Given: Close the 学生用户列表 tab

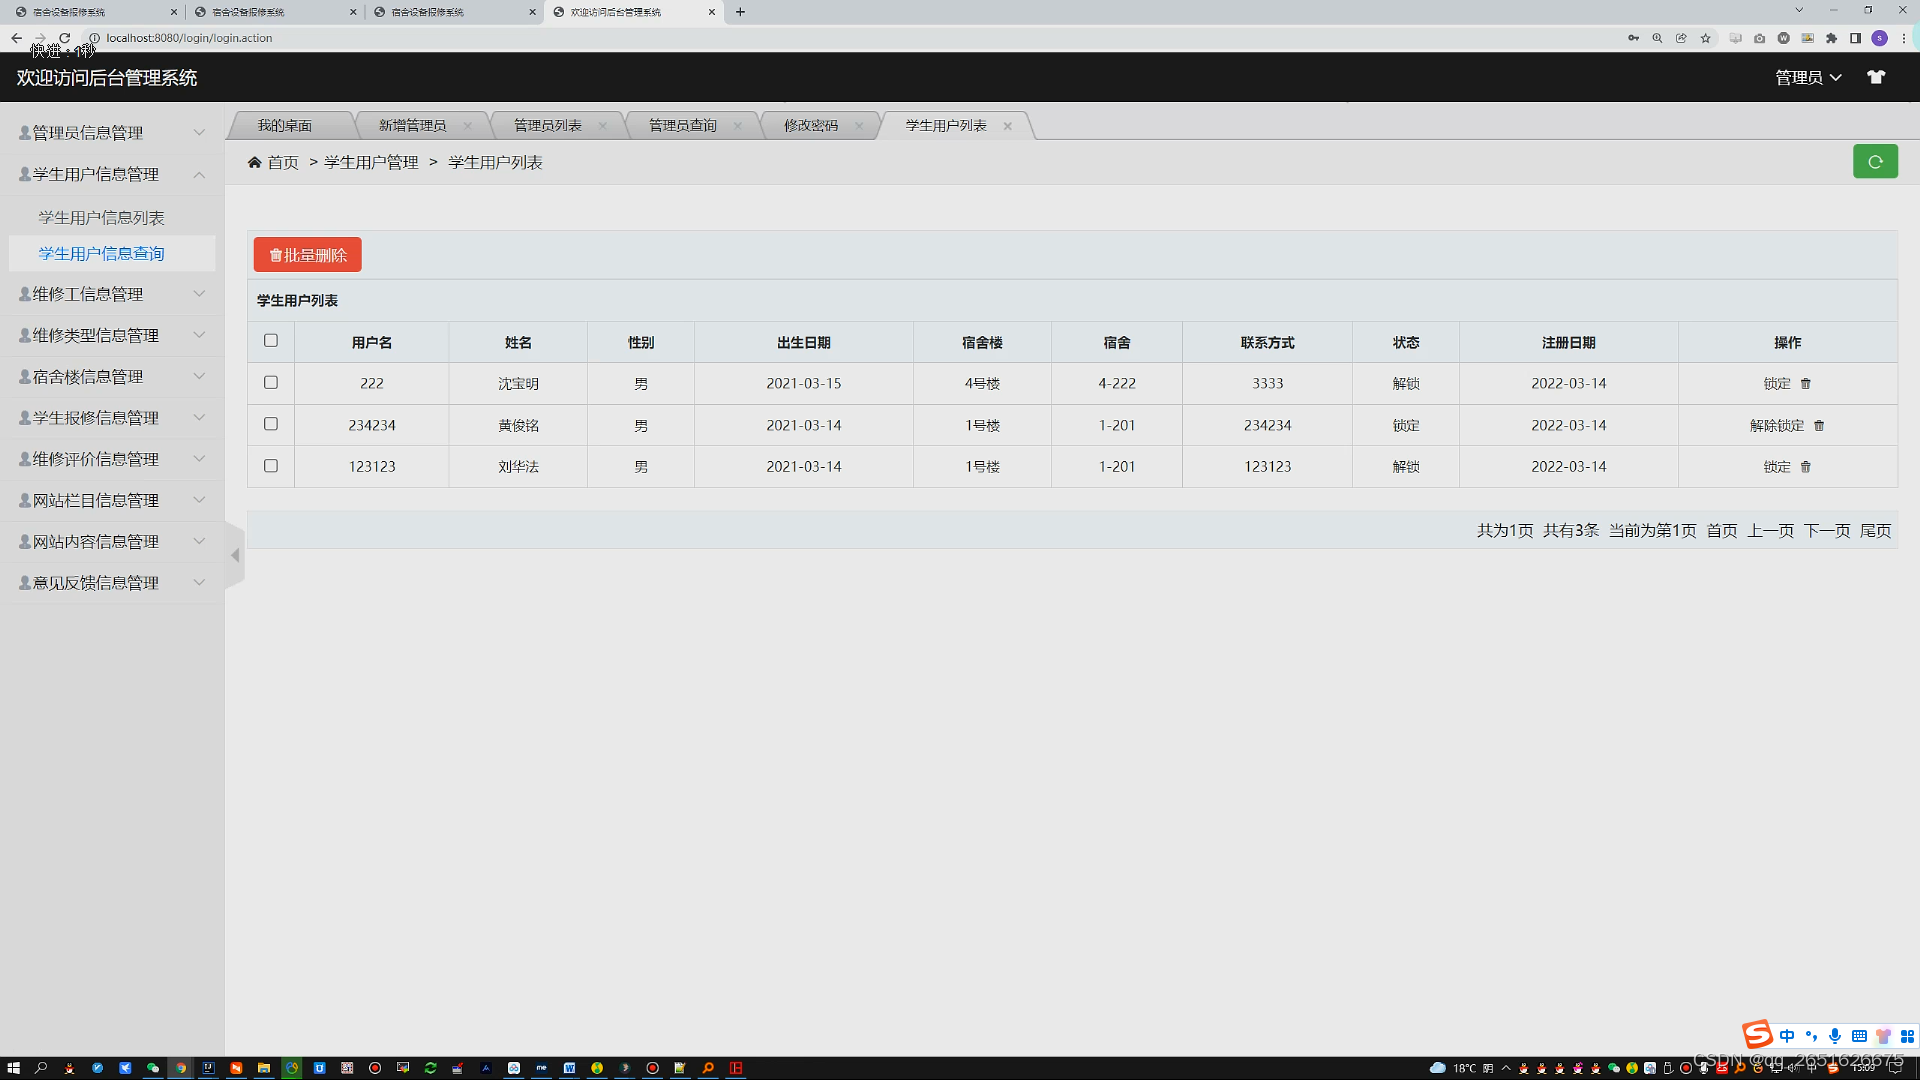Looking at the screenshot, I should point(1008,126).
